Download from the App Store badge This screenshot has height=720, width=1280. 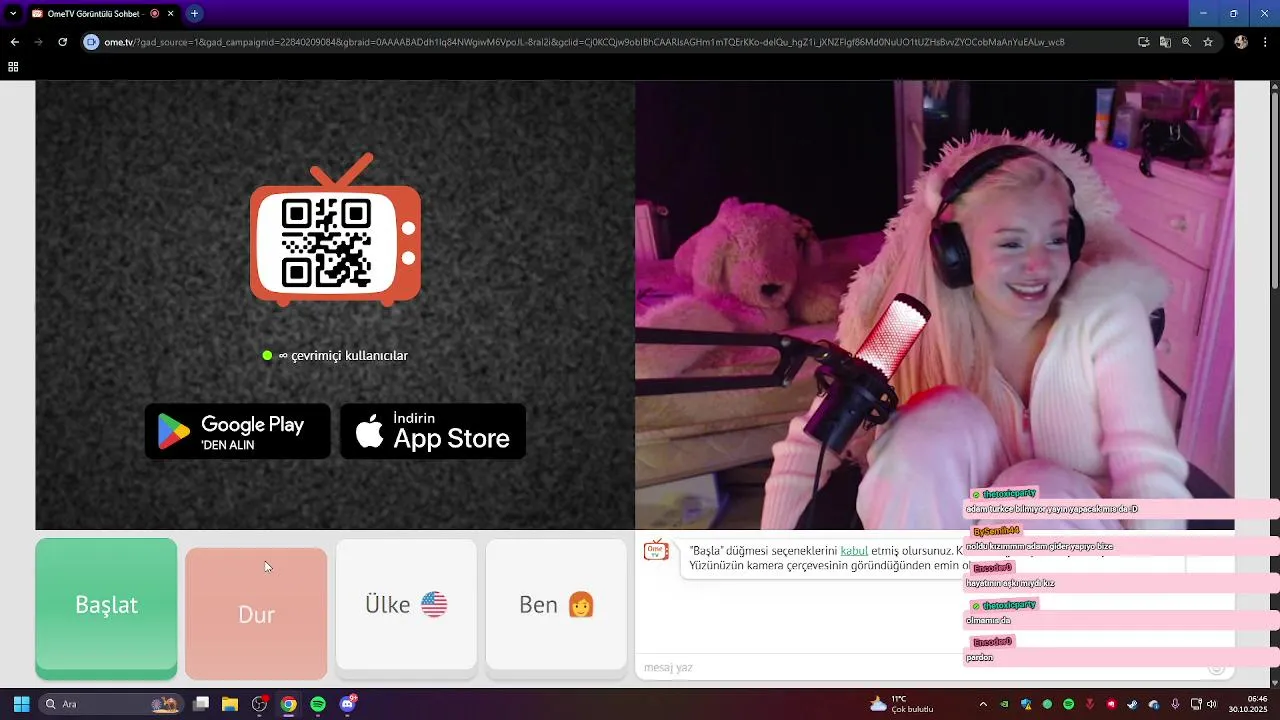(x=433, y=432)
